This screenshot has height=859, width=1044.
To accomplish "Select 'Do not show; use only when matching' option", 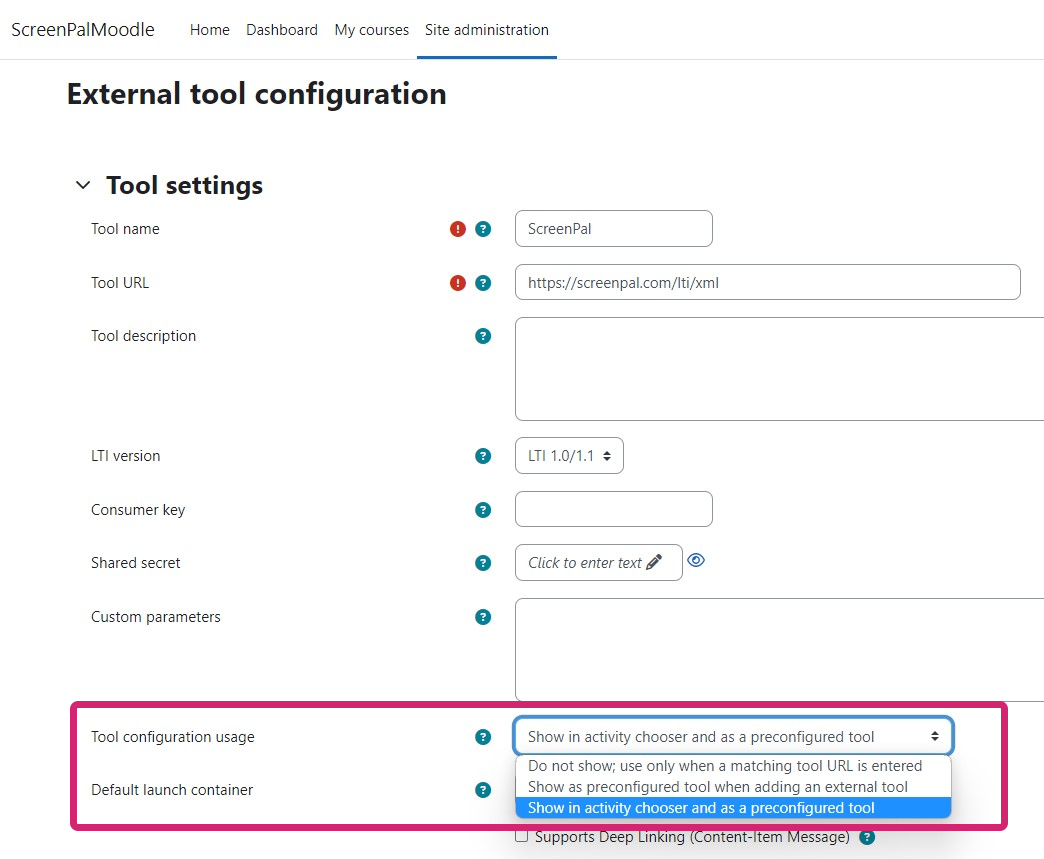I will point(733,766).
